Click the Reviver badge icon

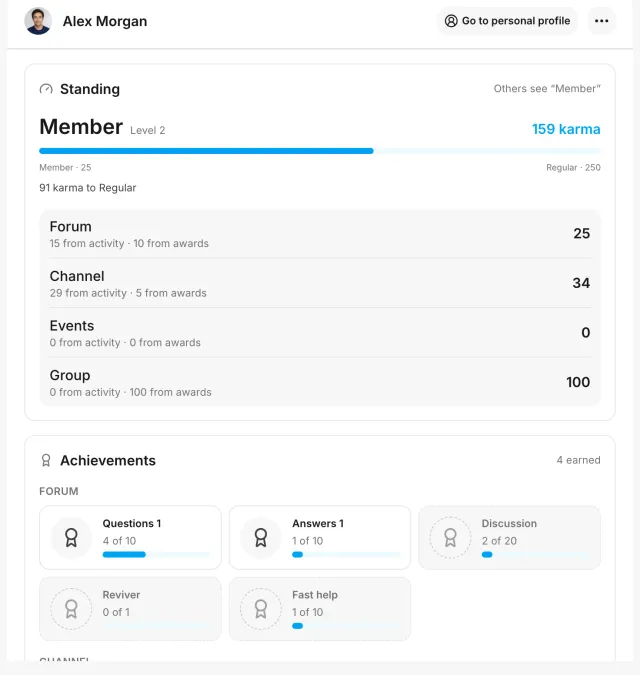[71, 609]
